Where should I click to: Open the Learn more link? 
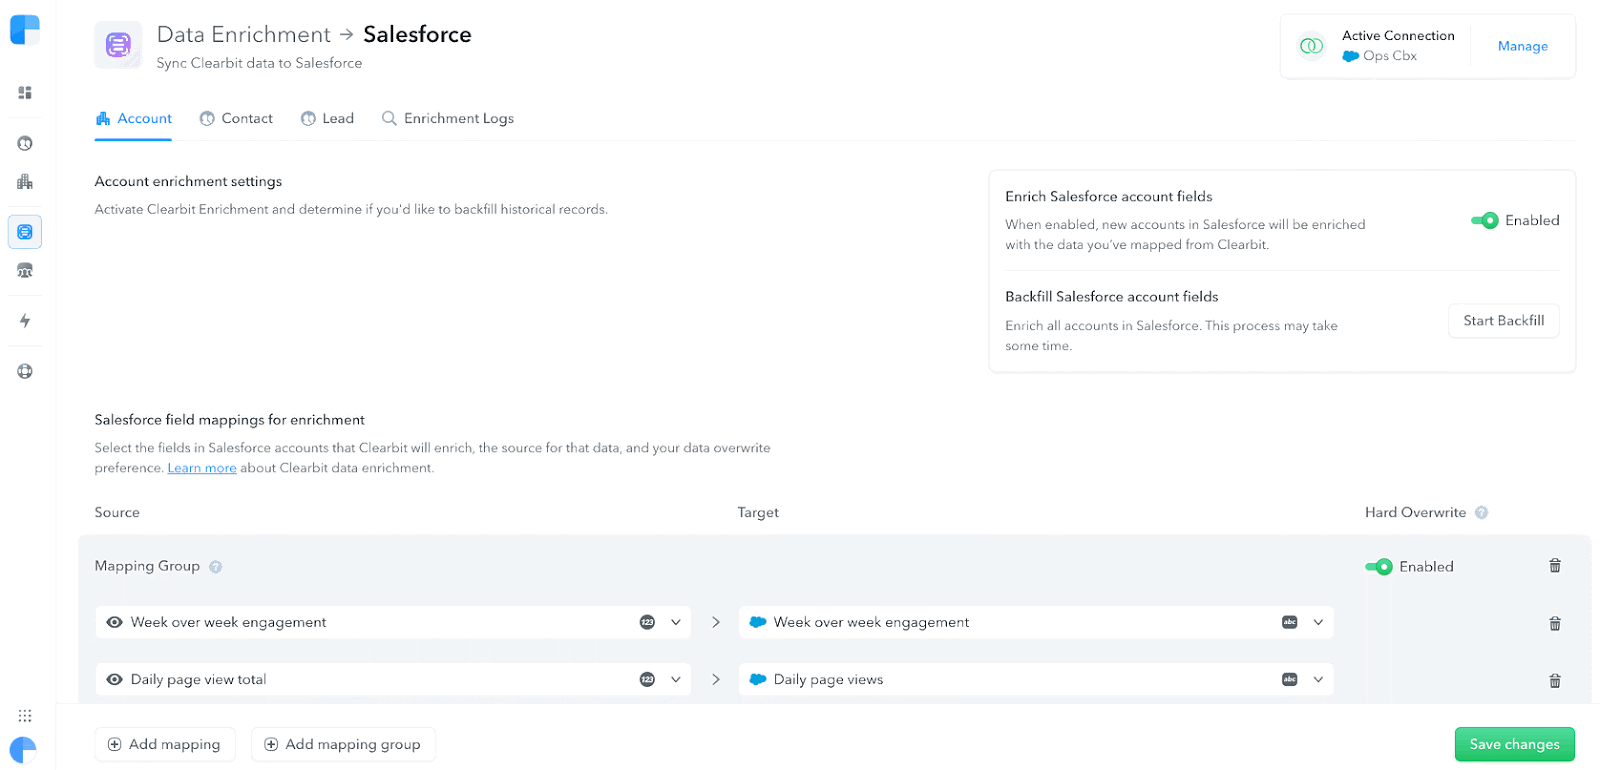[x=202, y=468]
